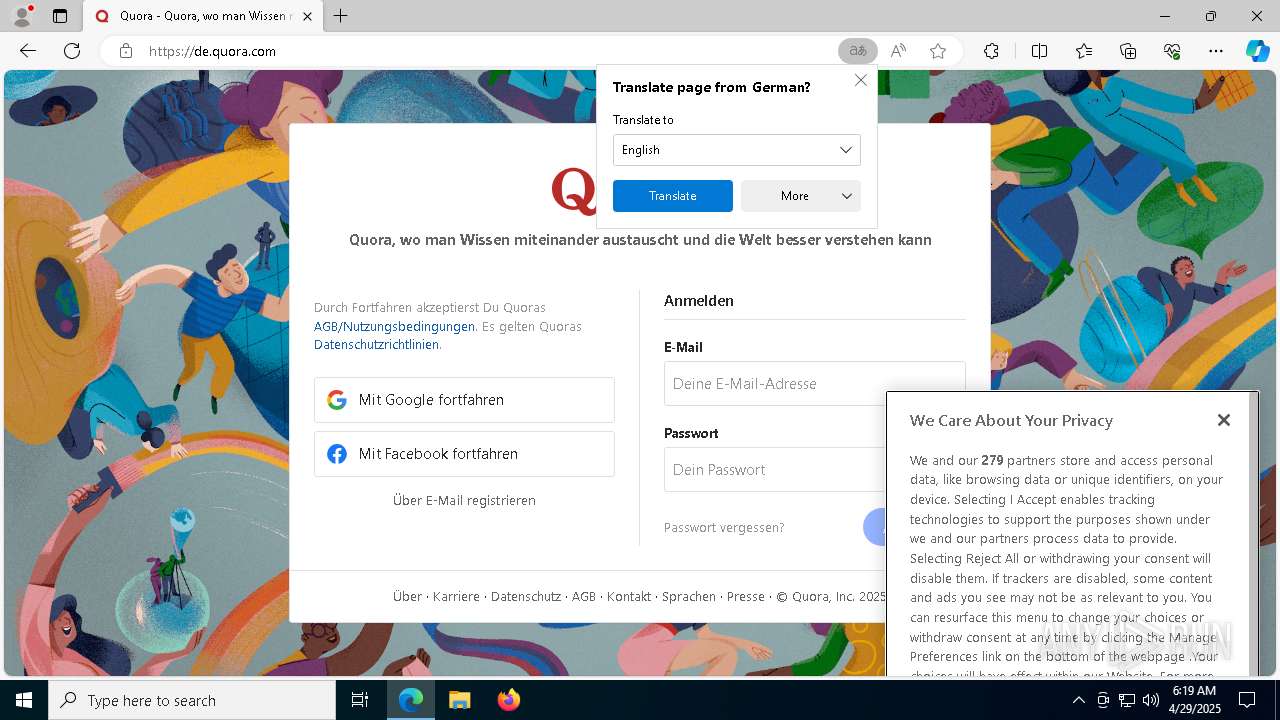Open the volume speaker icon
Viewport: 1280px width, 720px height.
1151,700
